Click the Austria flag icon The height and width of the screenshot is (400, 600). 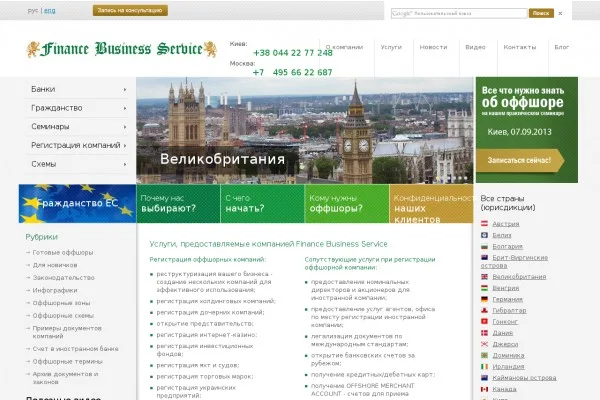[484, 224]
